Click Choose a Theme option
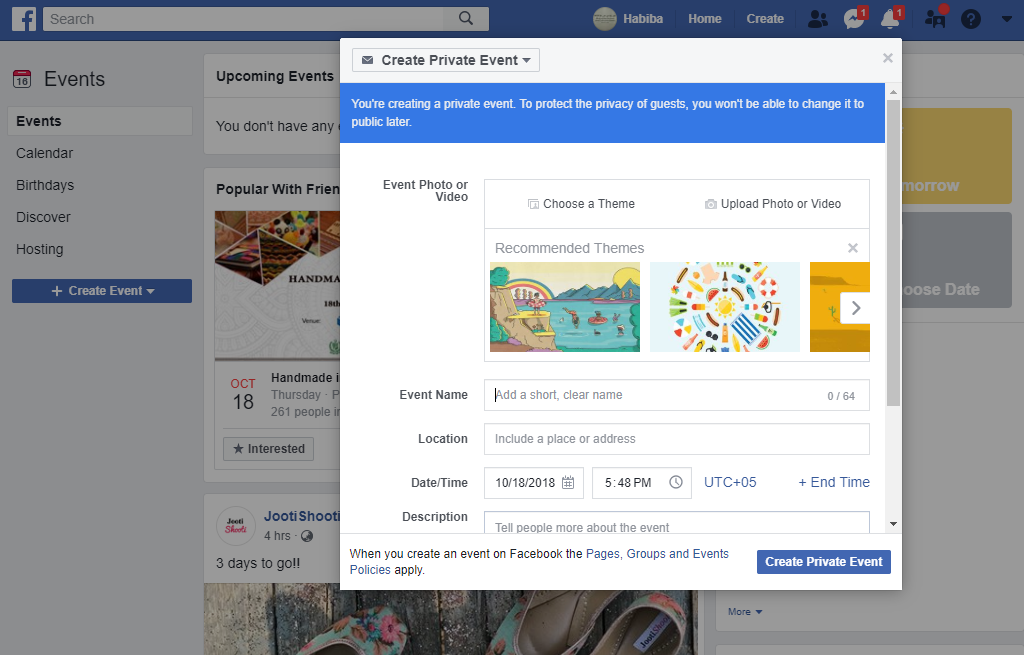The width and height of the screenshot is (1024, 655). (581, 204)
